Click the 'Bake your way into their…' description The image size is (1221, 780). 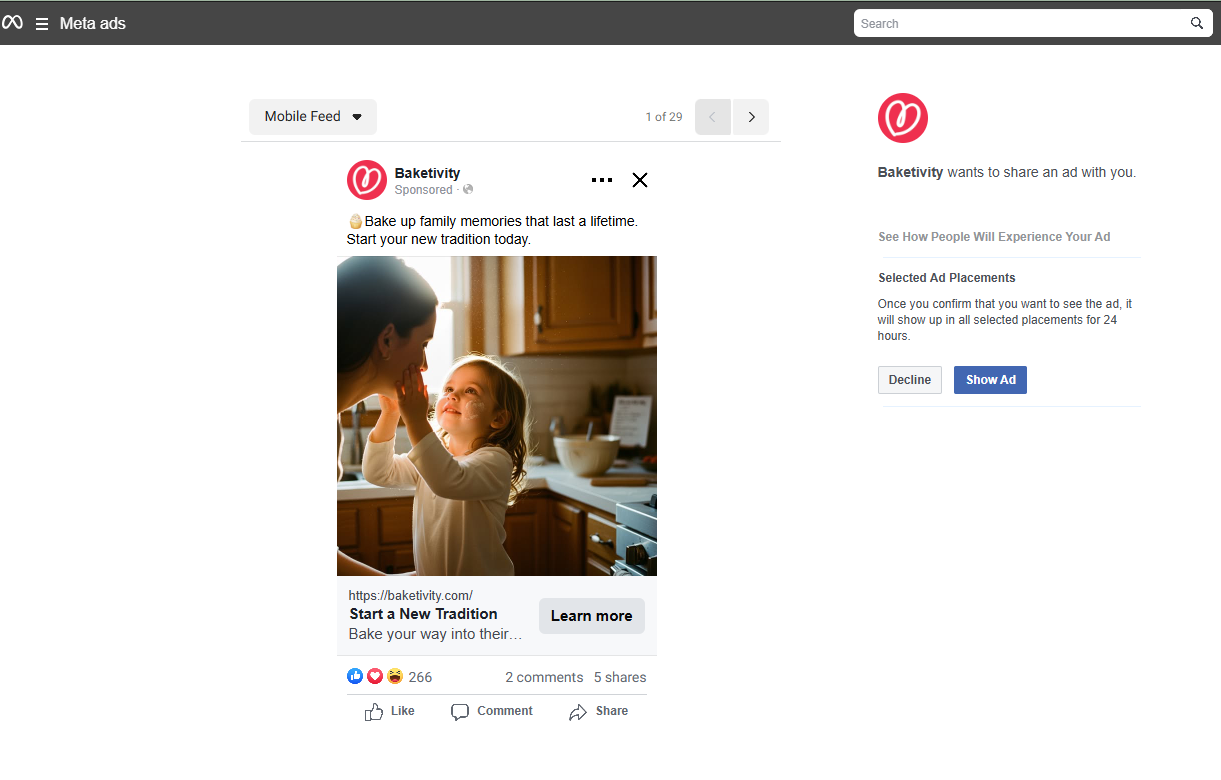(435, 634)
